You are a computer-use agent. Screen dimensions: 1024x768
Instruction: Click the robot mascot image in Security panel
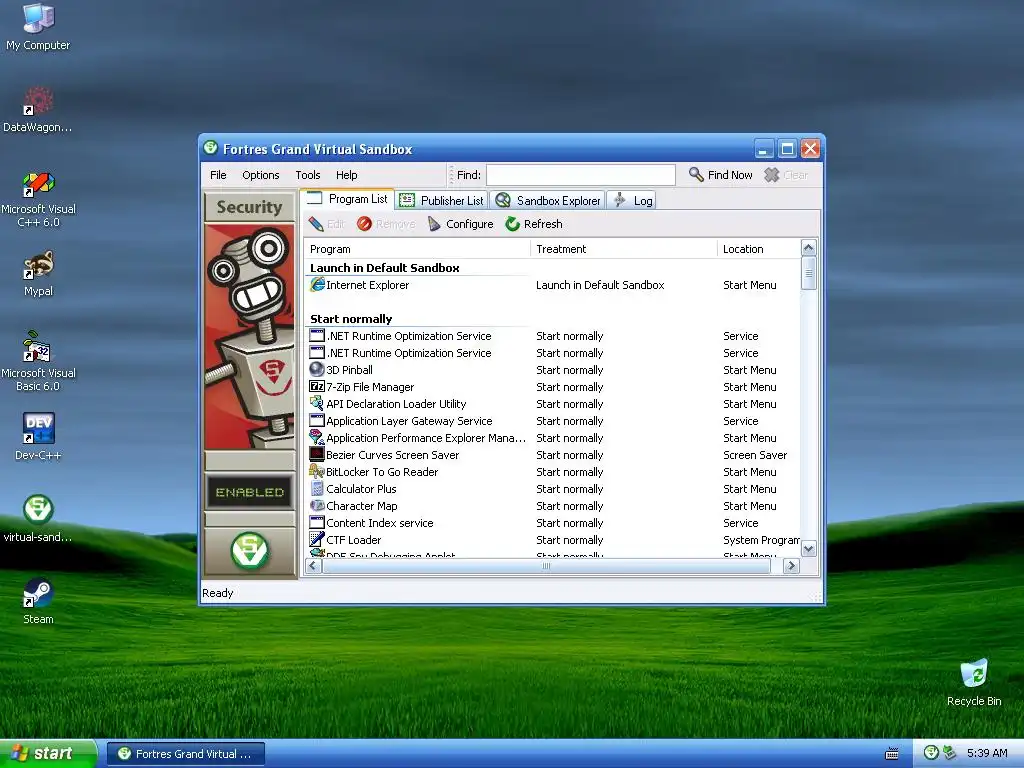249,336
